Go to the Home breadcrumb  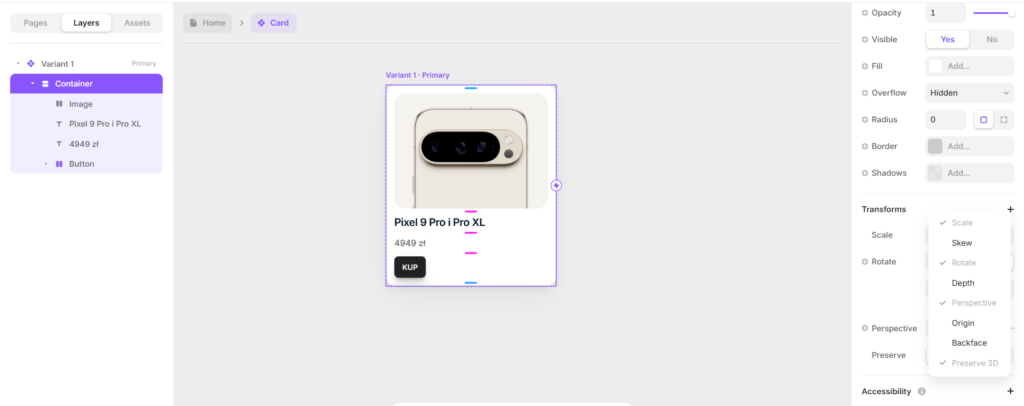[208, 23]
